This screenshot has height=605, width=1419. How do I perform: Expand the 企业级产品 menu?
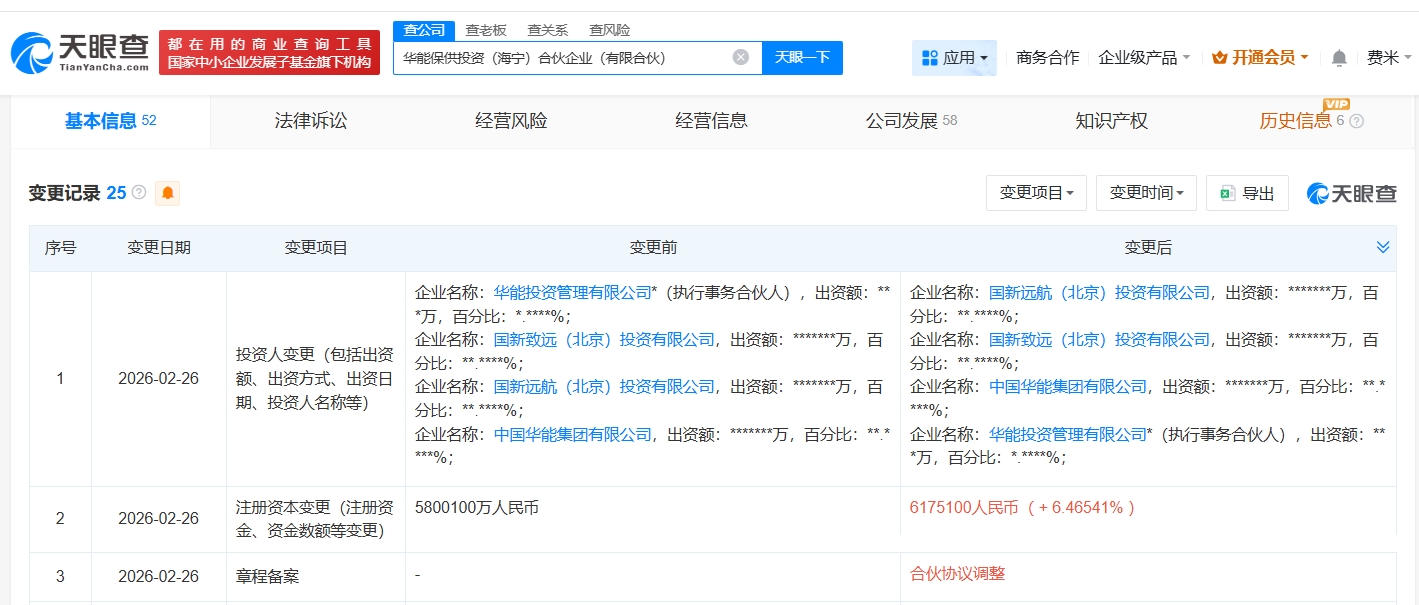1144,58
